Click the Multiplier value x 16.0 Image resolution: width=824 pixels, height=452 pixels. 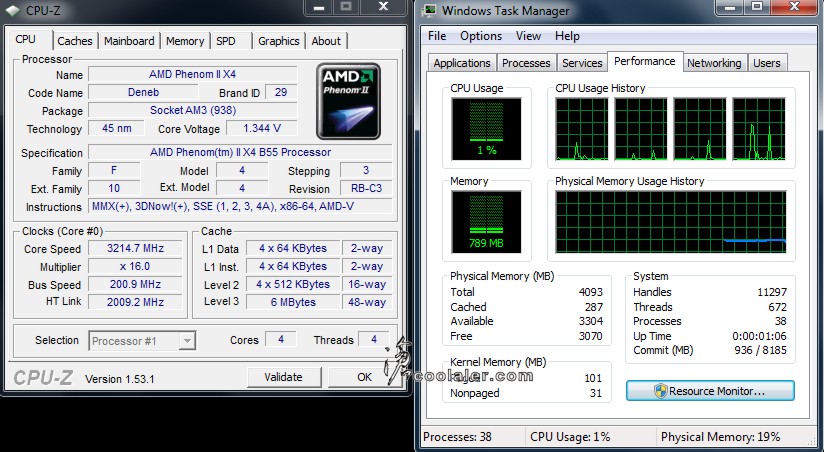(135, 266)
